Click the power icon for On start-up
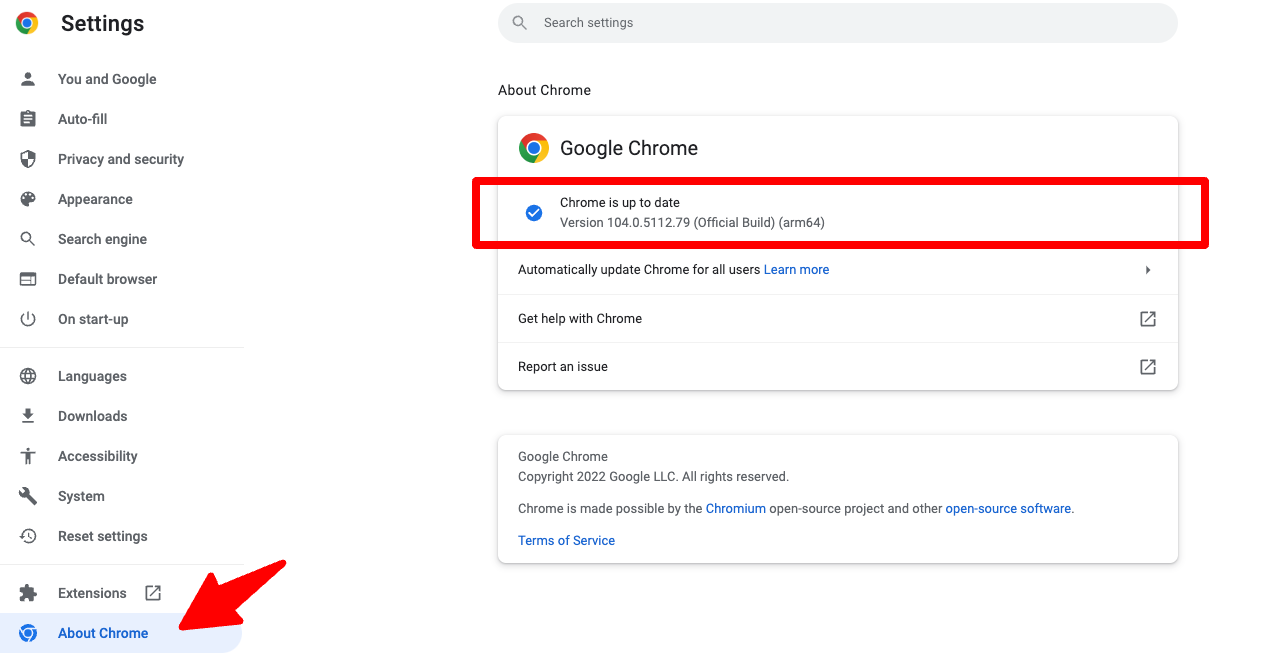 click(x=28, y=319)
